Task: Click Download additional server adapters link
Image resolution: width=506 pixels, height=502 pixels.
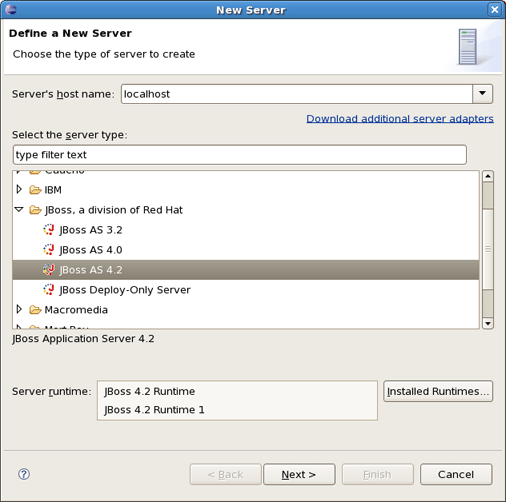Action: coord(400,119)
